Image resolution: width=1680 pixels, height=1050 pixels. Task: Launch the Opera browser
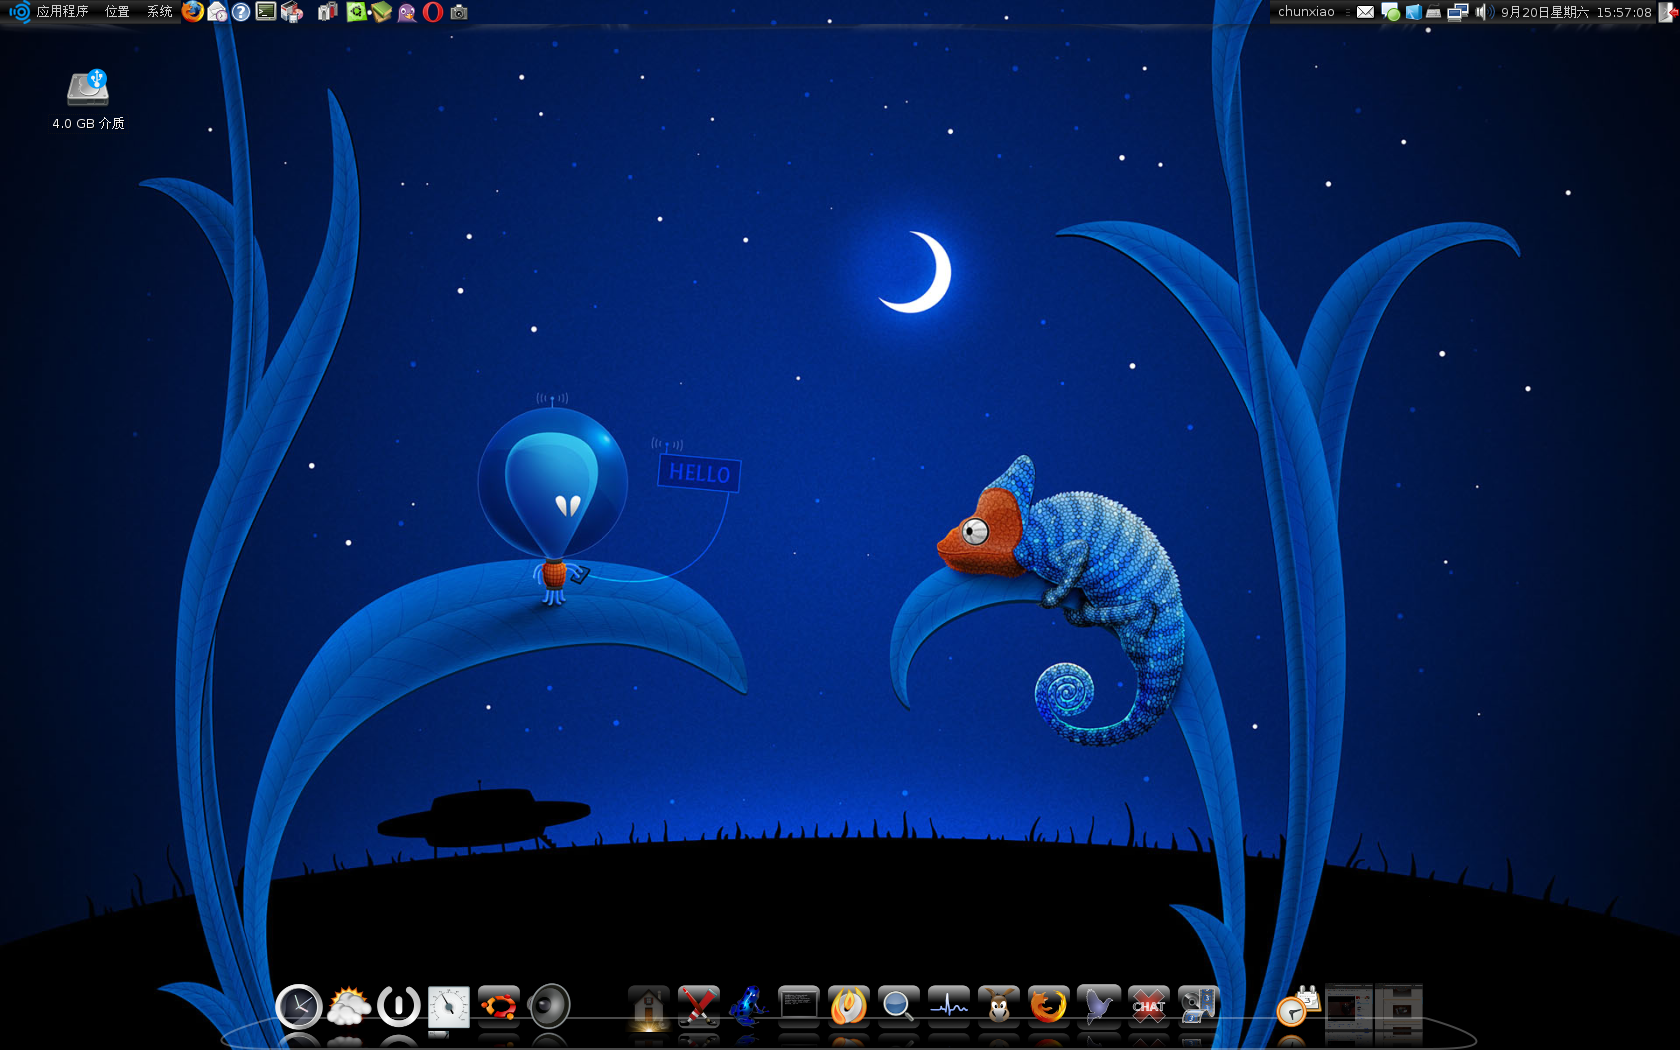[x=433, y=12]
